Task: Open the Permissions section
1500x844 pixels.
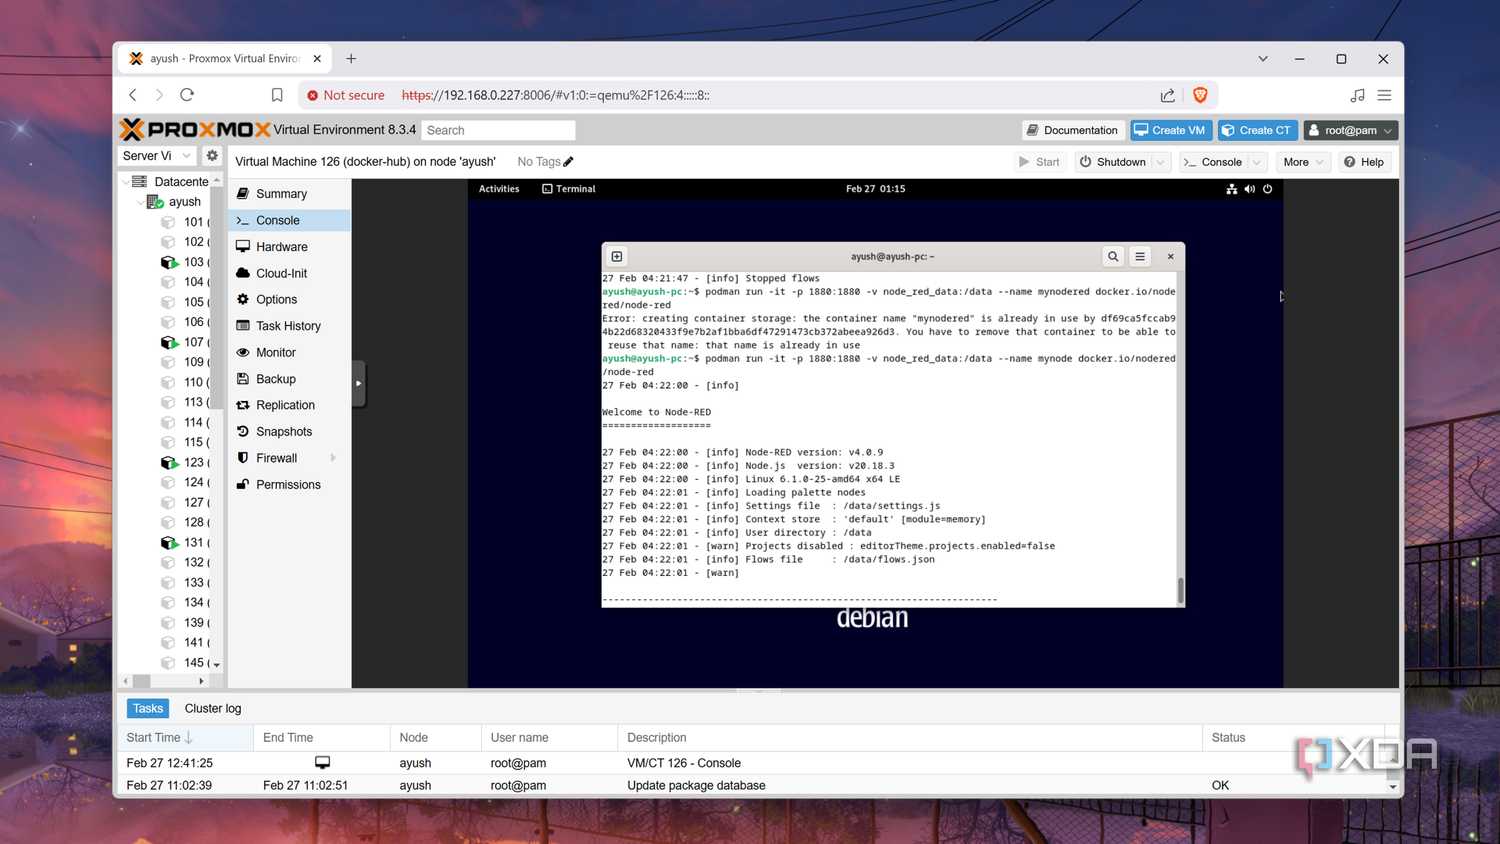Action: coord(289,485)
